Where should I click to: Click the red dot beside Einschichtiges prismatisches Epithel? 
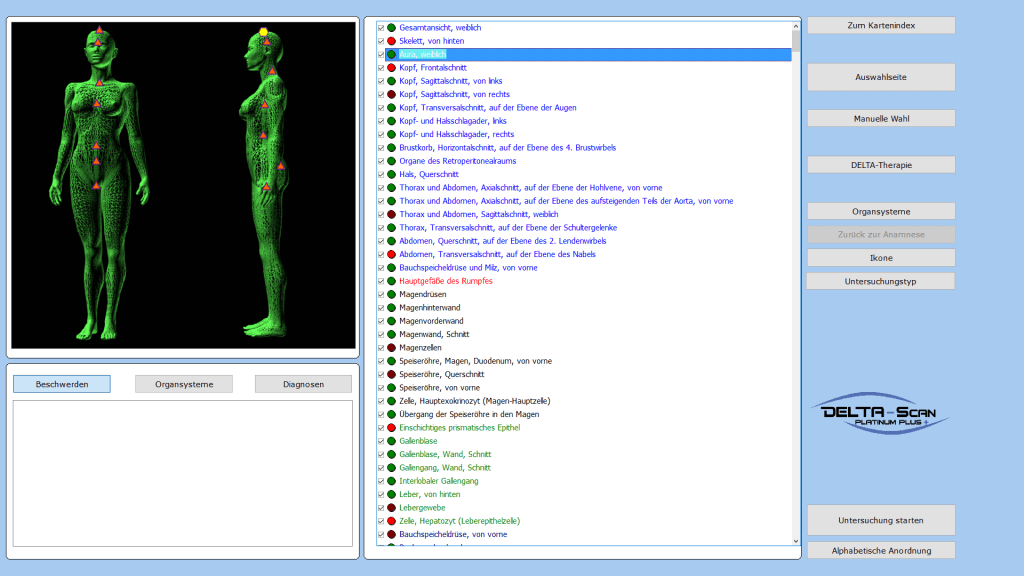click(x=391, y=428)
